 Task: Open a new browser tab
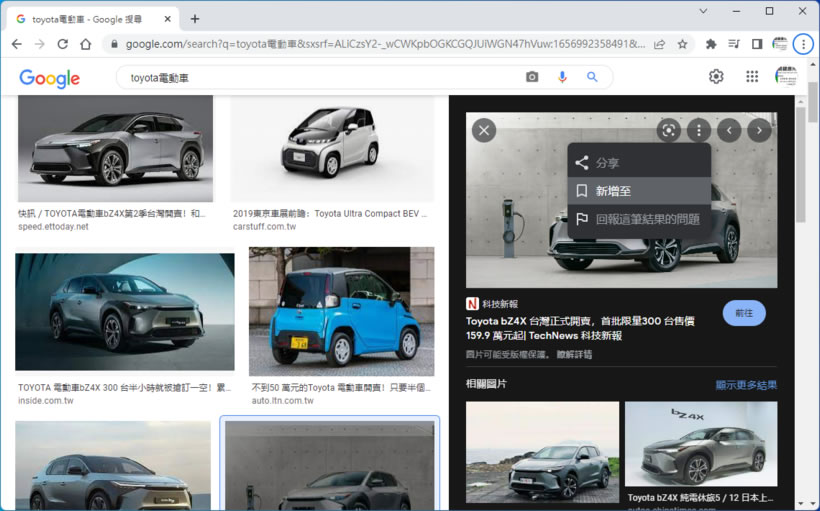(195, 19)
